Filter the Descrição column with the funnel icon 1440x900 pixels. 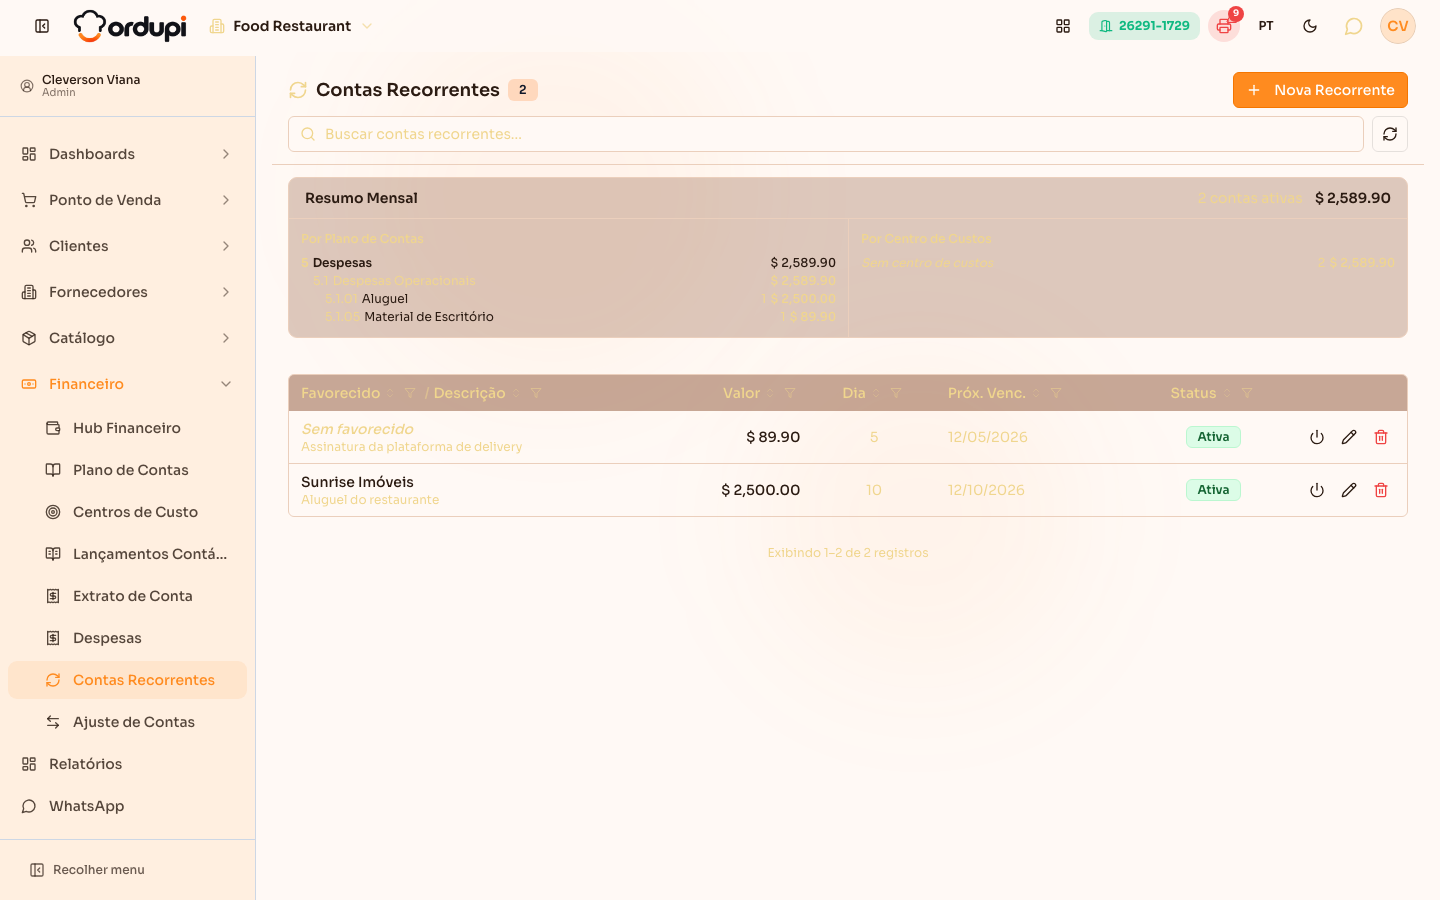[536, 393]
